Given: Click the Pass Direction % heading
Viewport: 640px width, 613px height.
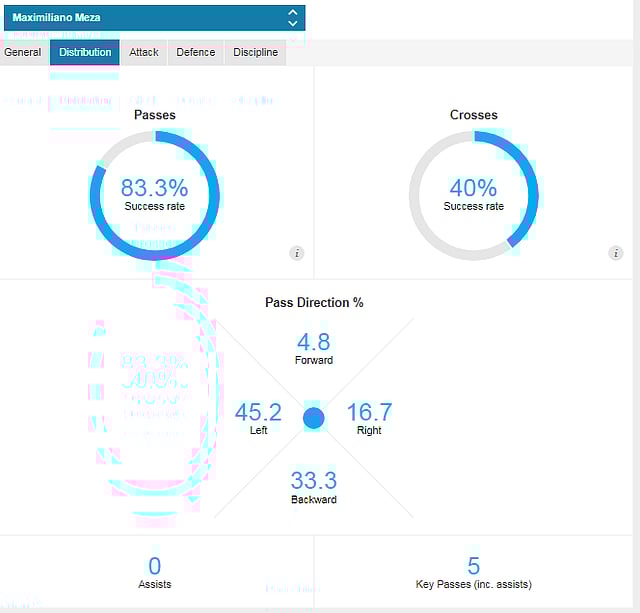Looking at the screenshot, I should coord(314,302).
